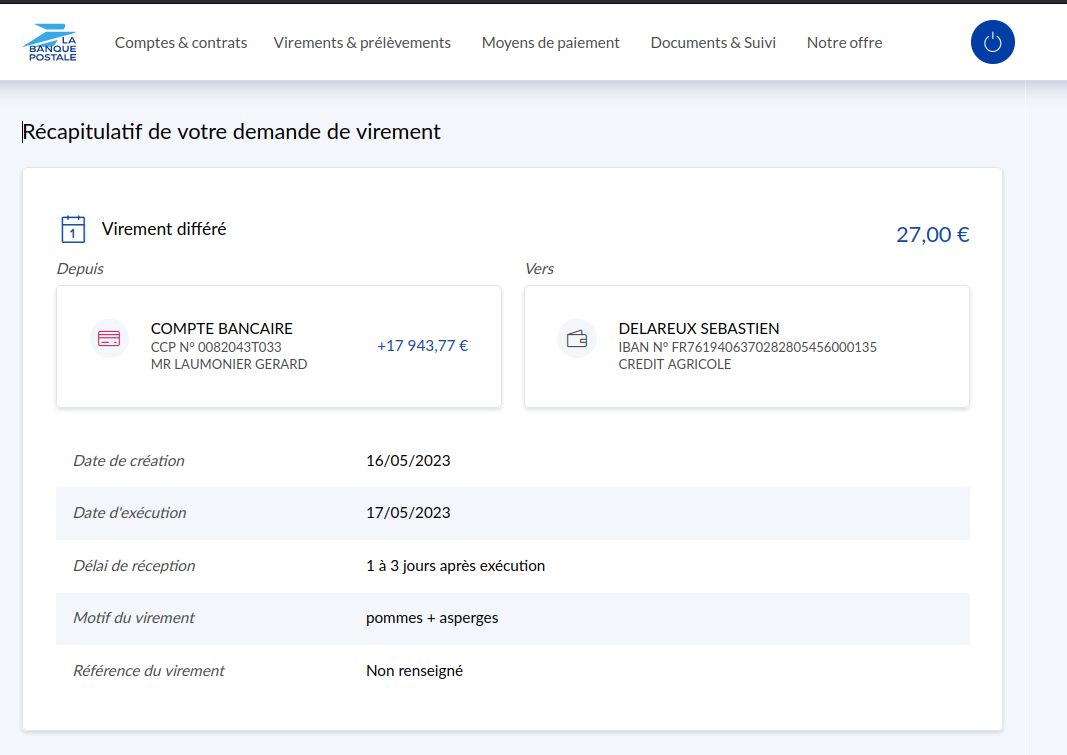Screen dimensions: 1067x755
Task: Click the La Banque Postale logo
Action: [50, 42]
